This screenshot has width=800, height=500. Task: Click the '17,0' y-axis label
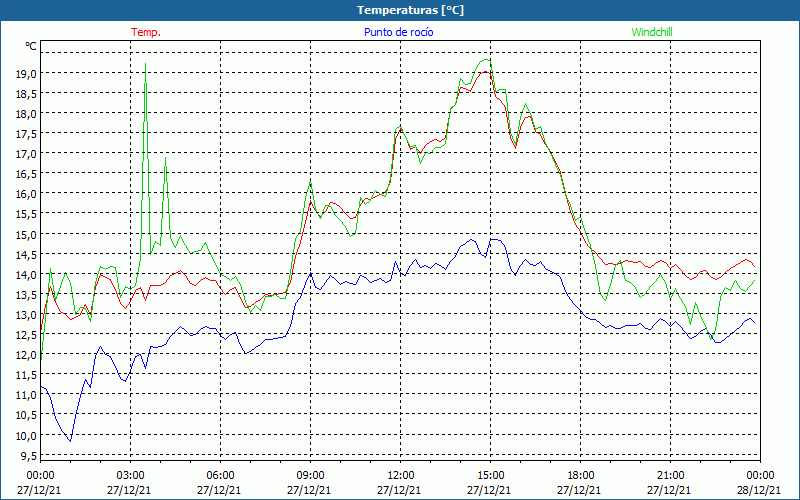(x=27, y=154)
